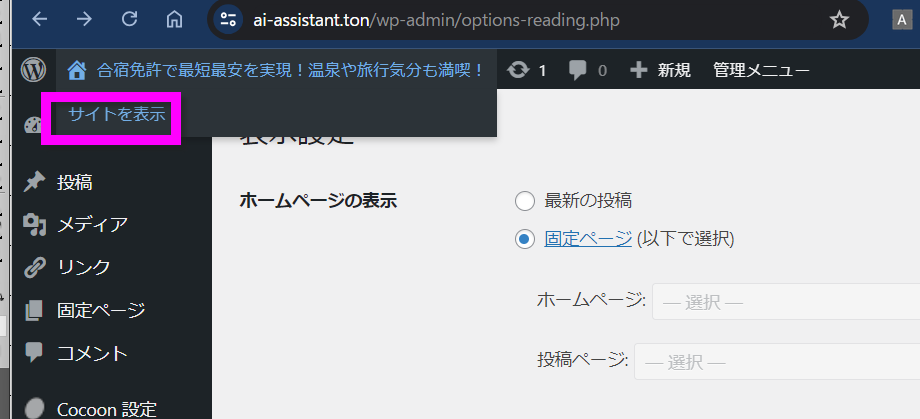920x419 pixels.
Task: Open the comments bubble in admin bar
Action: (587, 70)
